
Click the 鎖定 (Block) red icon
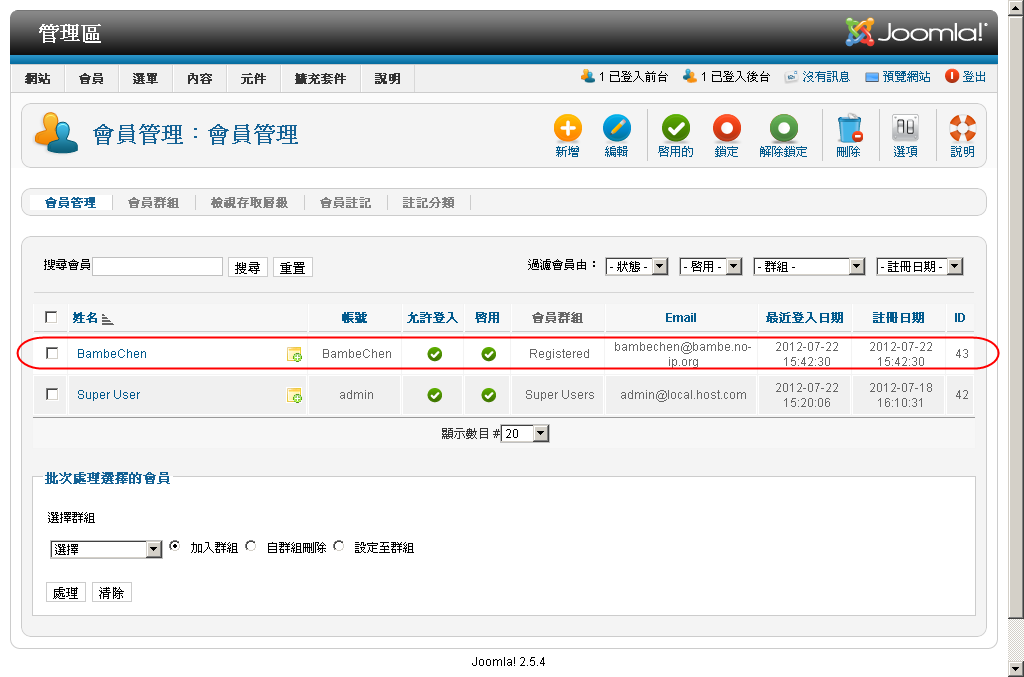click(x=726, y=130)
